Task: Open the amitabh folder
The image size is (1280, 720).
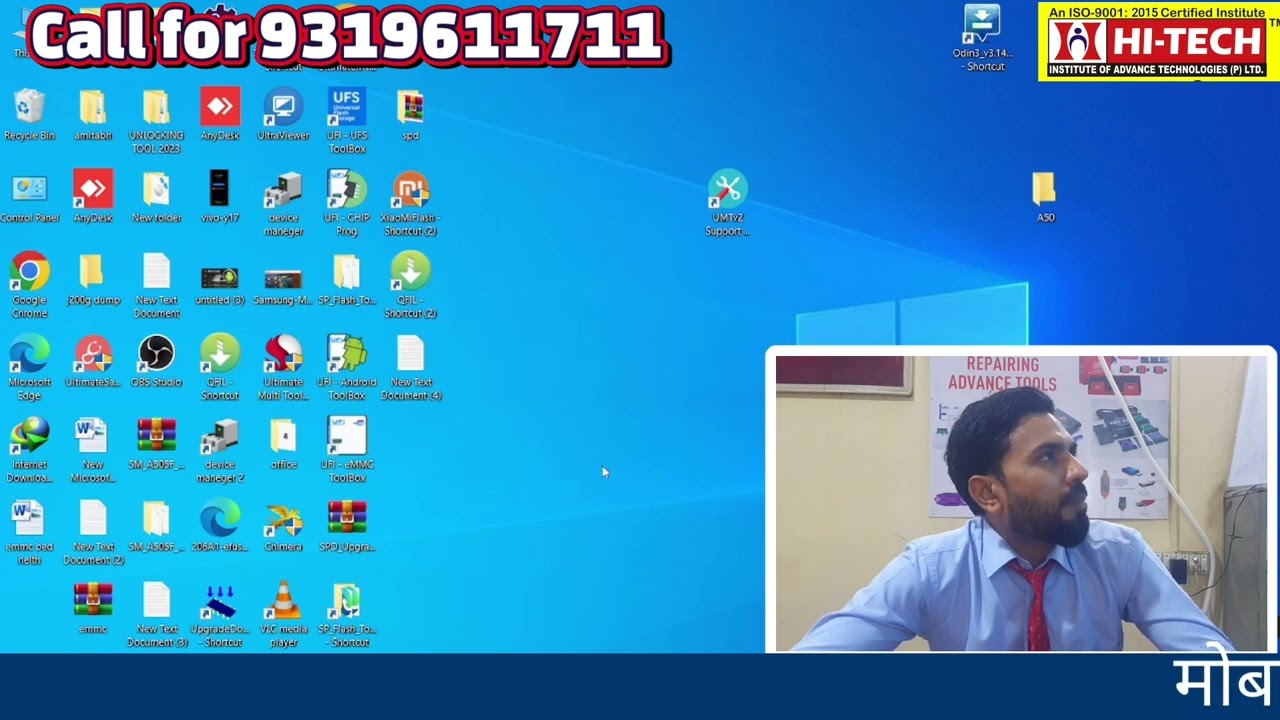Action: (92, 115)
